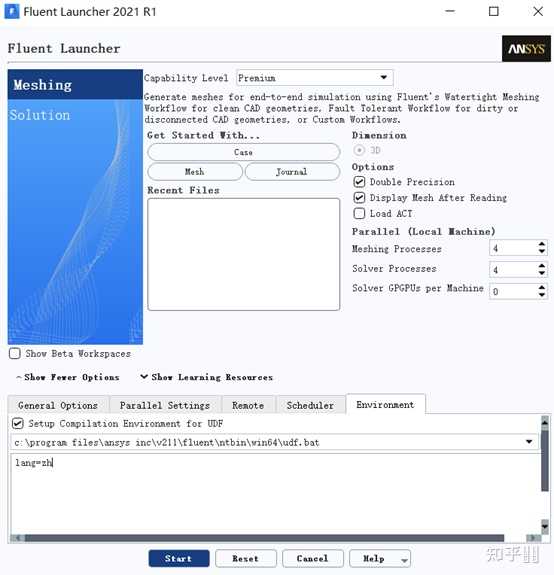
Task: Click the Cancel button
Action: coord(313,558)
